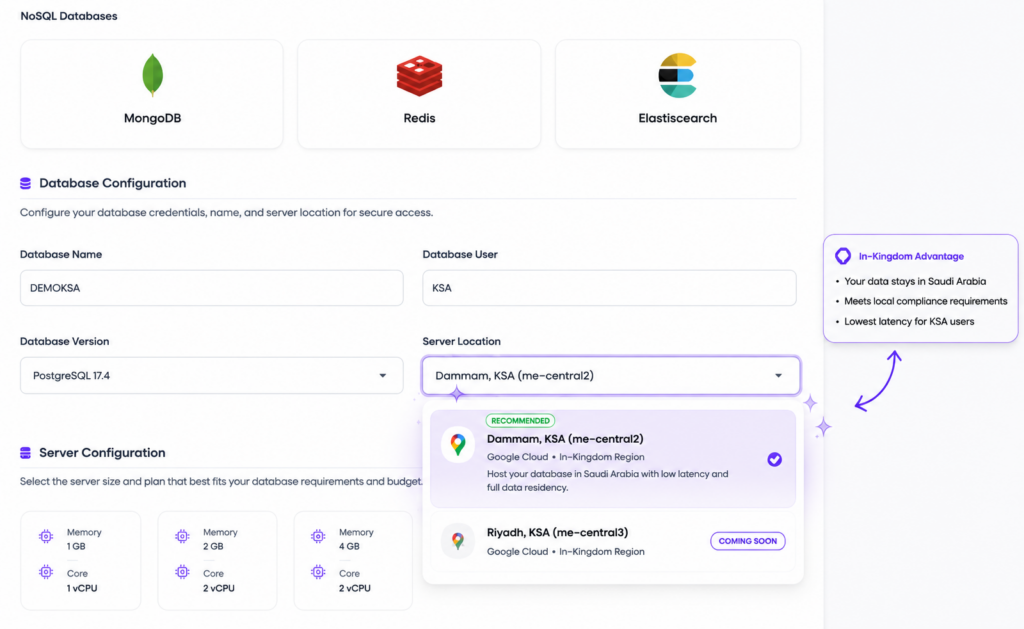This screenshot has height=629, width=1024.
Task: Select the Elasticsearch logo icon
Action: (677, 75)
